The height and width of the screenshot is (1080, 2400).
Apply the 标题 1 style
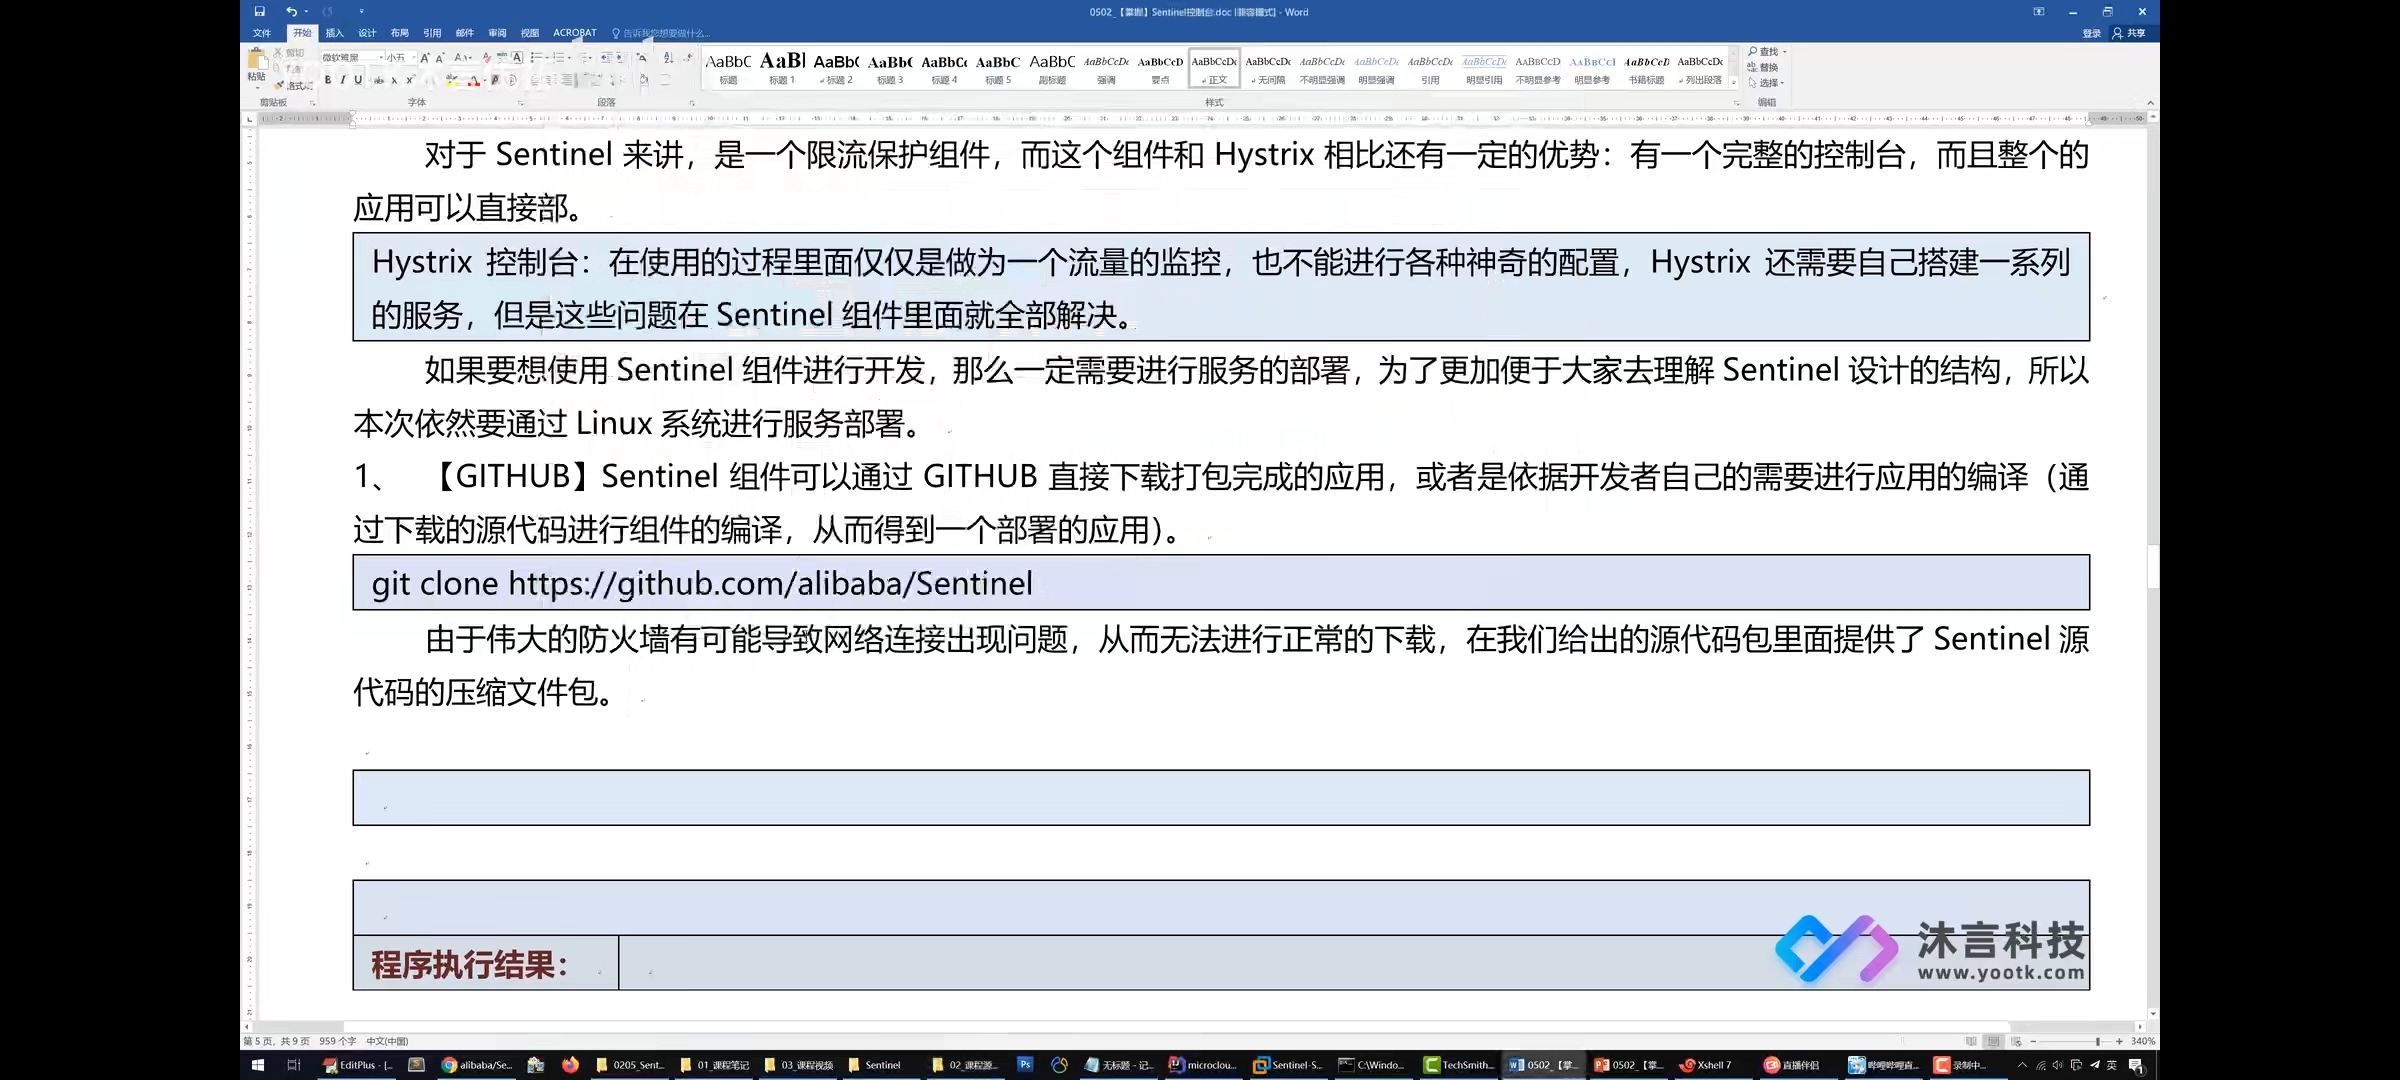coord(782,68)
